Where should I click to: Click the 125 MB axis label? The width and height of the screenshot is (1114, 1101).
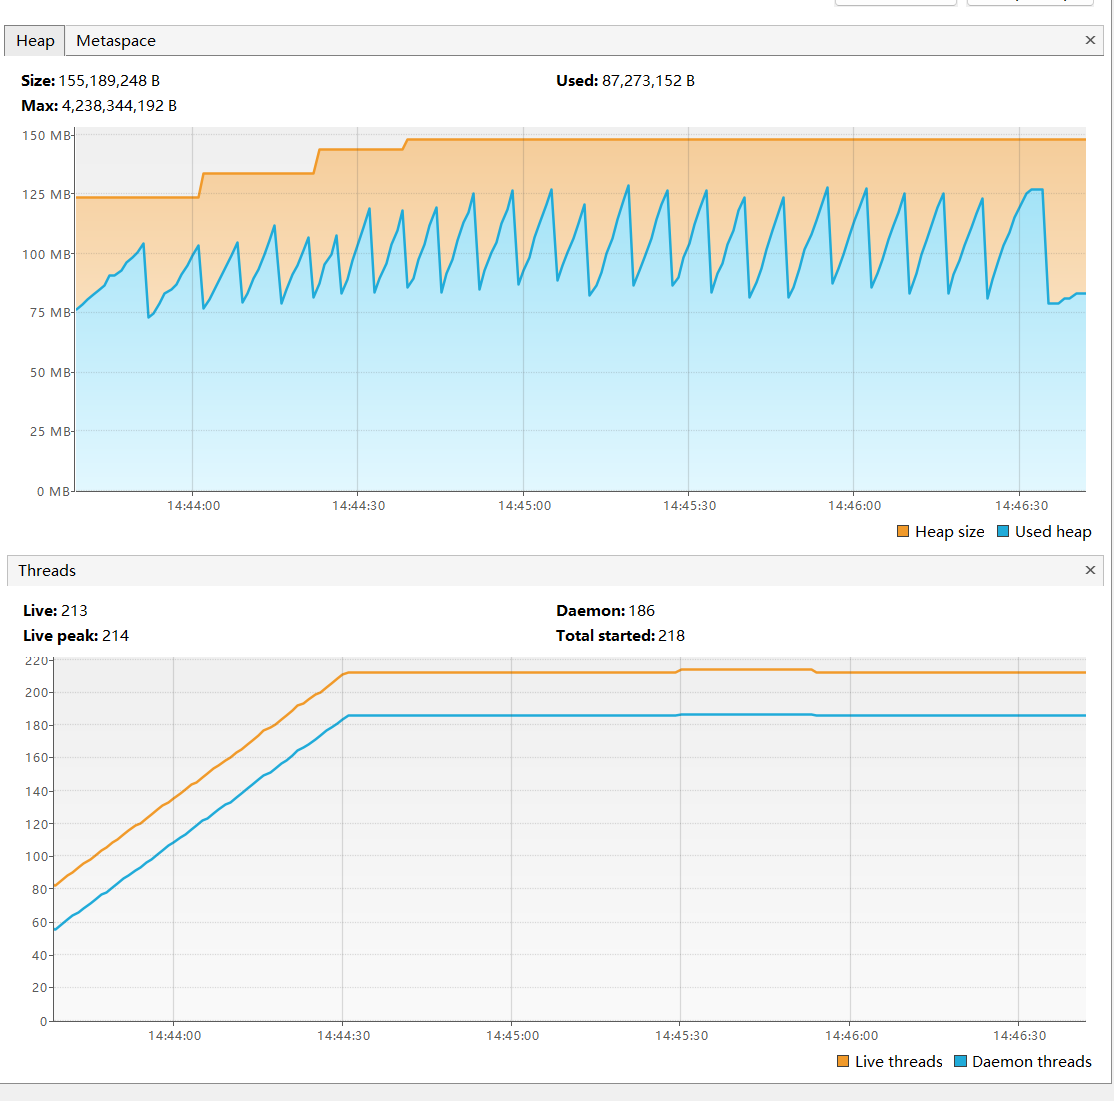coord(47,195)
